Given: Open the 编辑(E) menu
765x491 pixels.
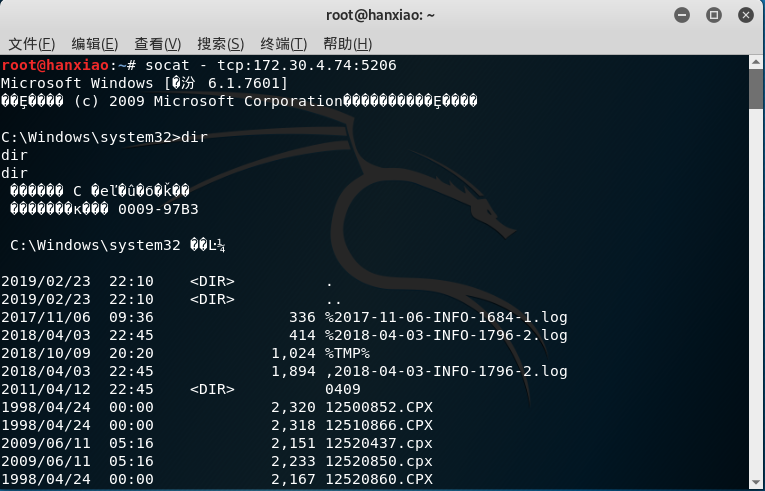Looking at the screenshot, I should click(95, 44).
